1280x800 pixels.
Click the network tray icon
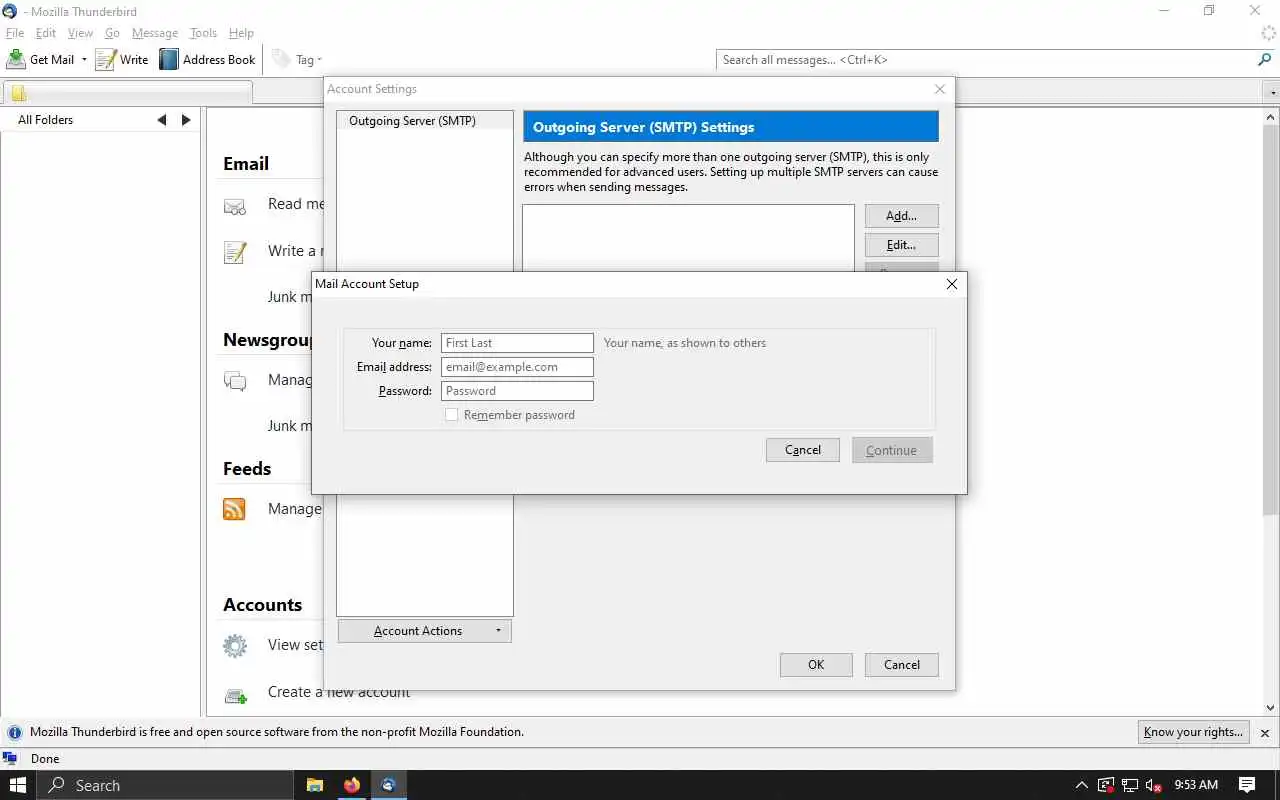coord(1129,785)
